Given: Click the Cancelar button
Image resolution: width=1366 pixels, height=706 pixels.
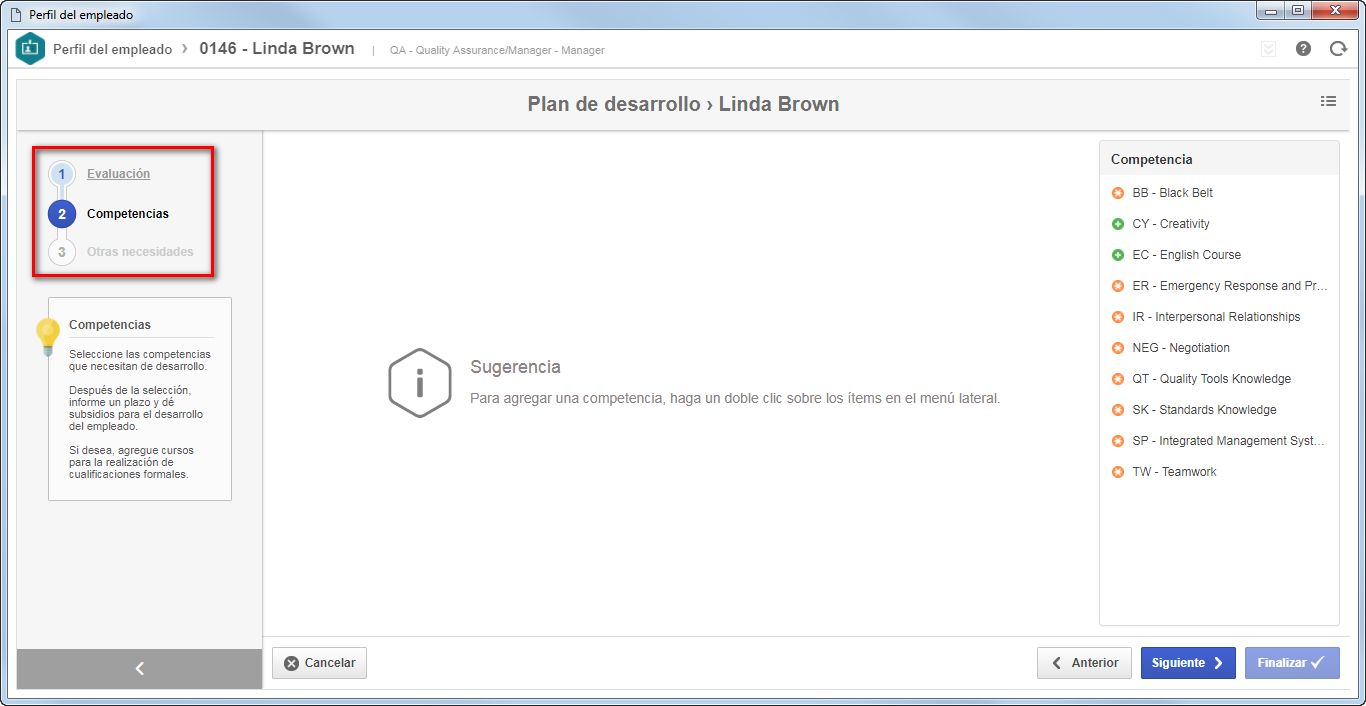Looking at the screenshot, I should tap(320, 663).
